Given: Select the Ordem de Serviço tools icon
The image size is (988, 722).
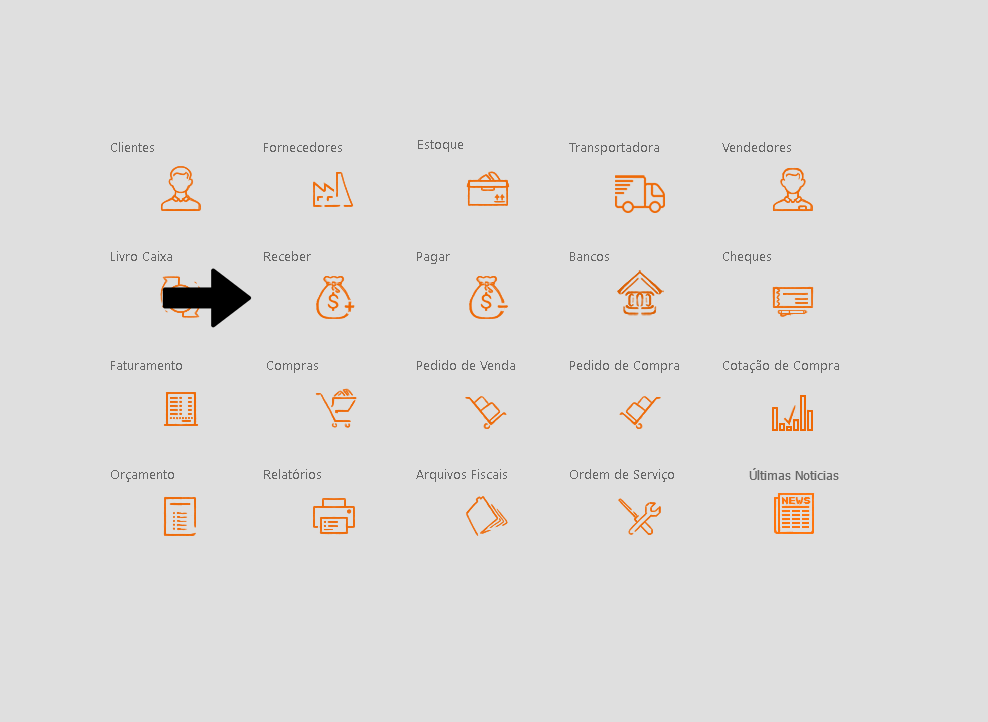Looking at the screenshot, I should [640, 517].
